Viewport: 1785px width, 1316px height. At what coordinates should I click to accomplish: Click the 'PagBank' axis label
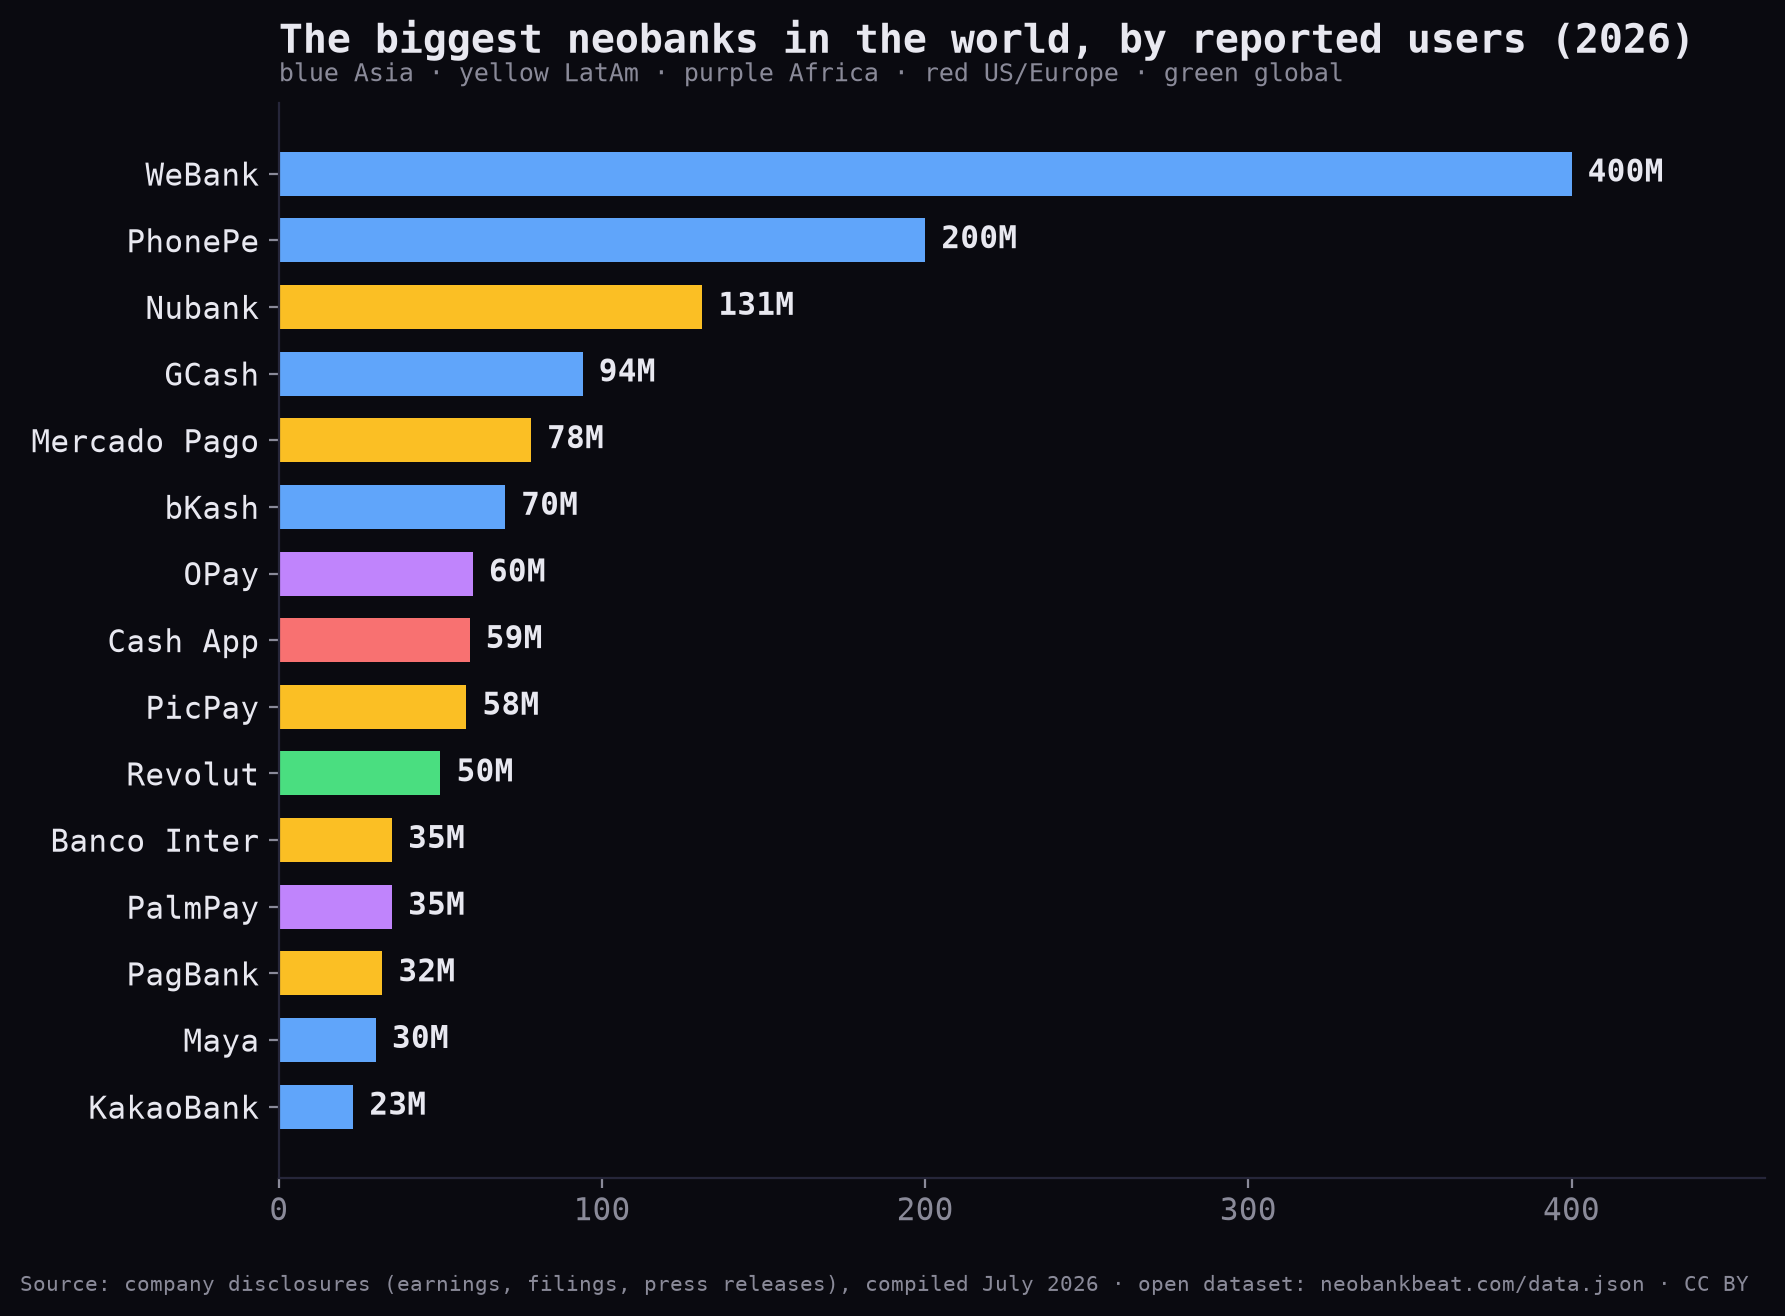click(193, 975)
